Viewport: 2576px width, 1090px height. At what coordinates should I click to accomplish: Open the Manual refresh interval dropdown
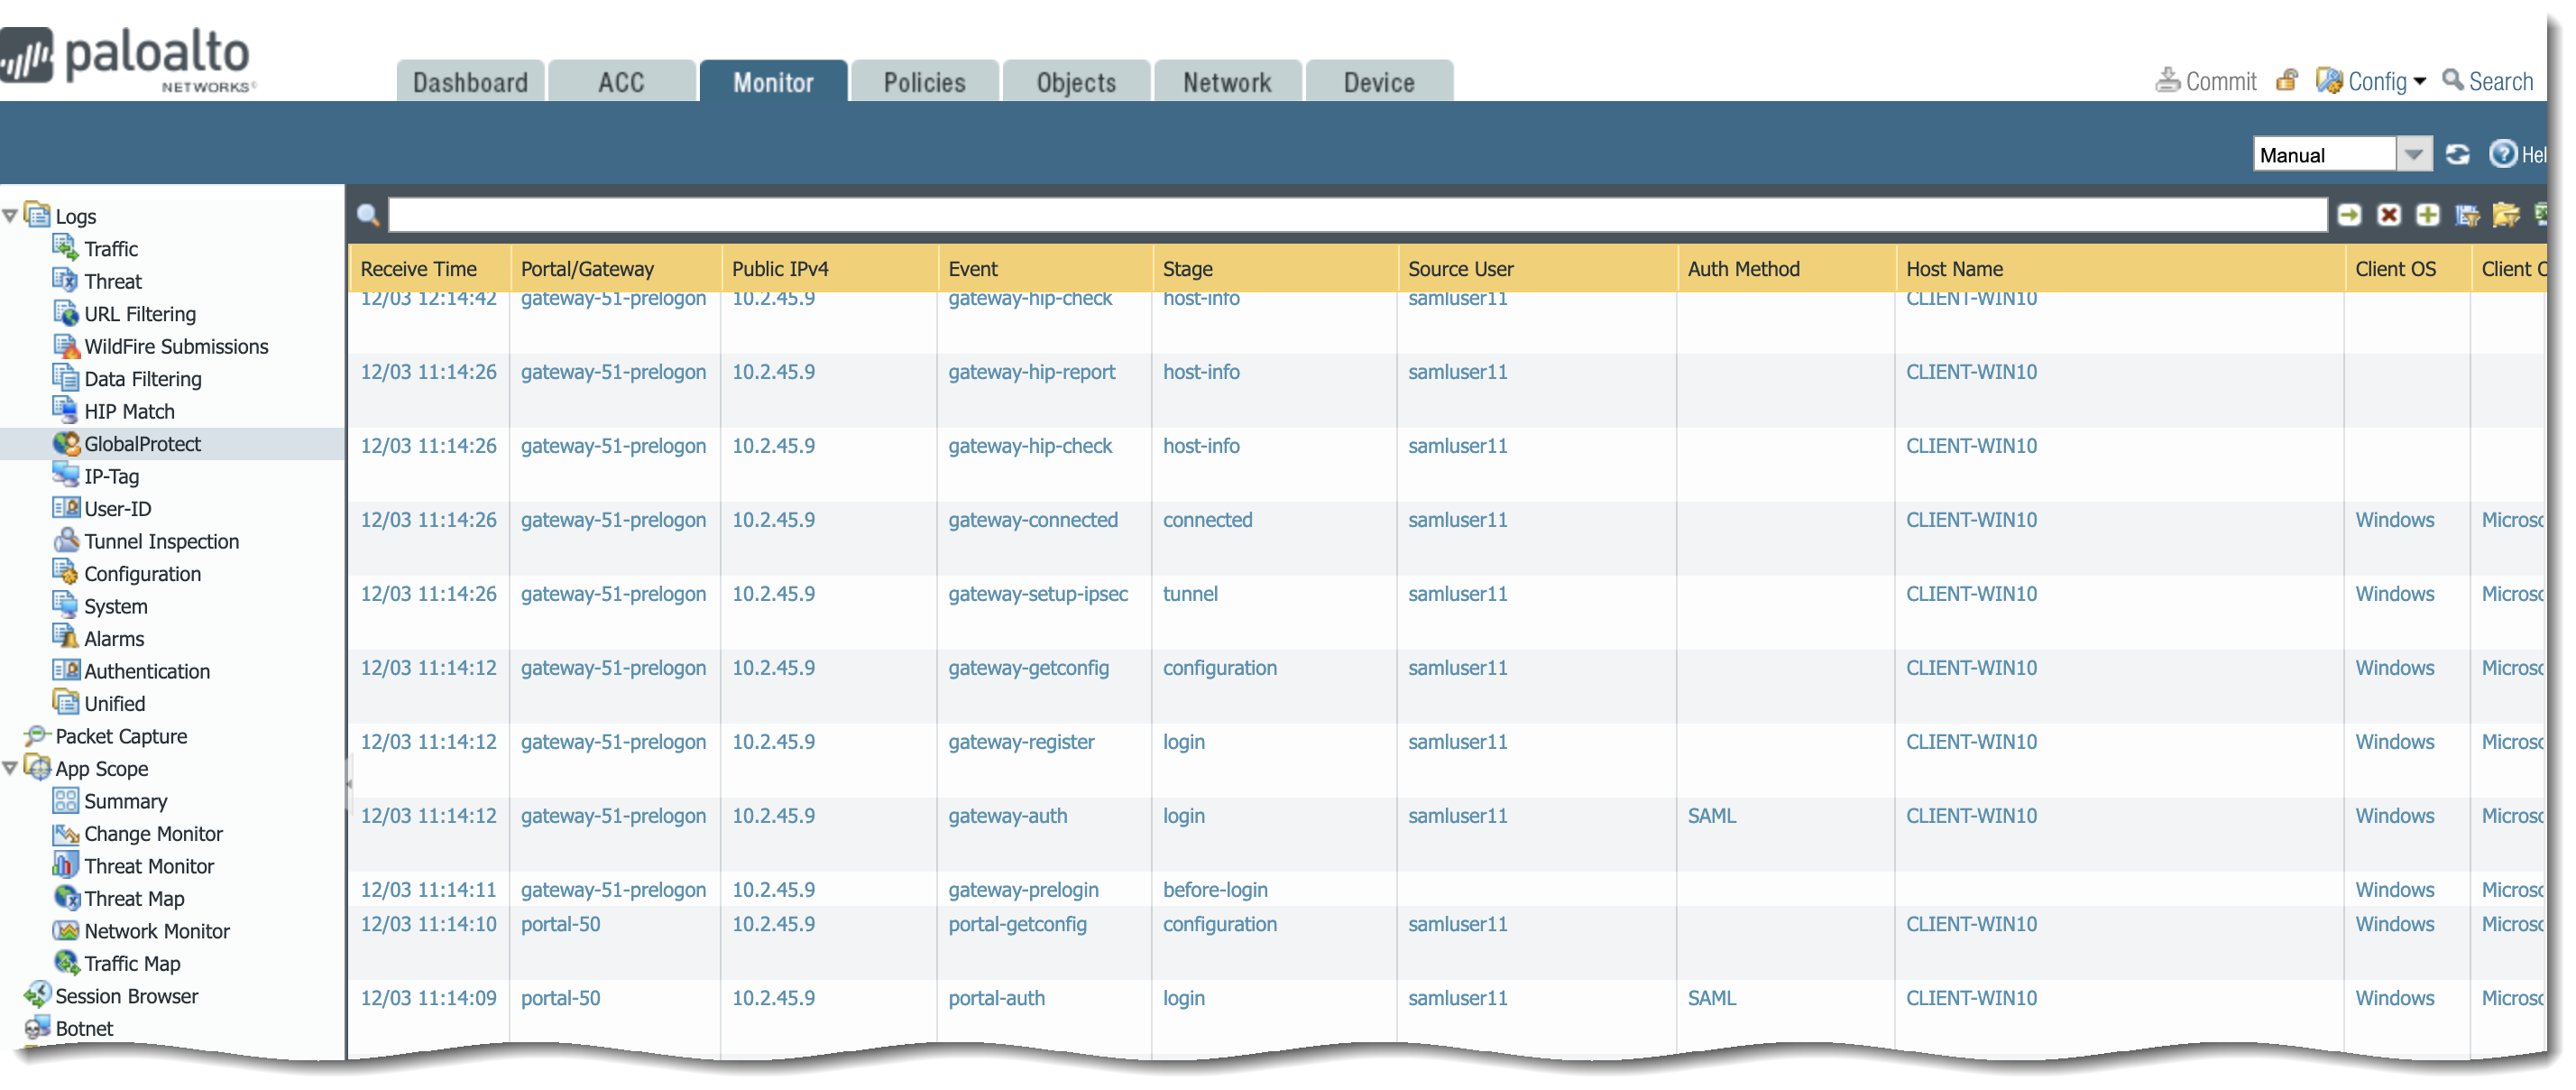(x=2413, y=154)
